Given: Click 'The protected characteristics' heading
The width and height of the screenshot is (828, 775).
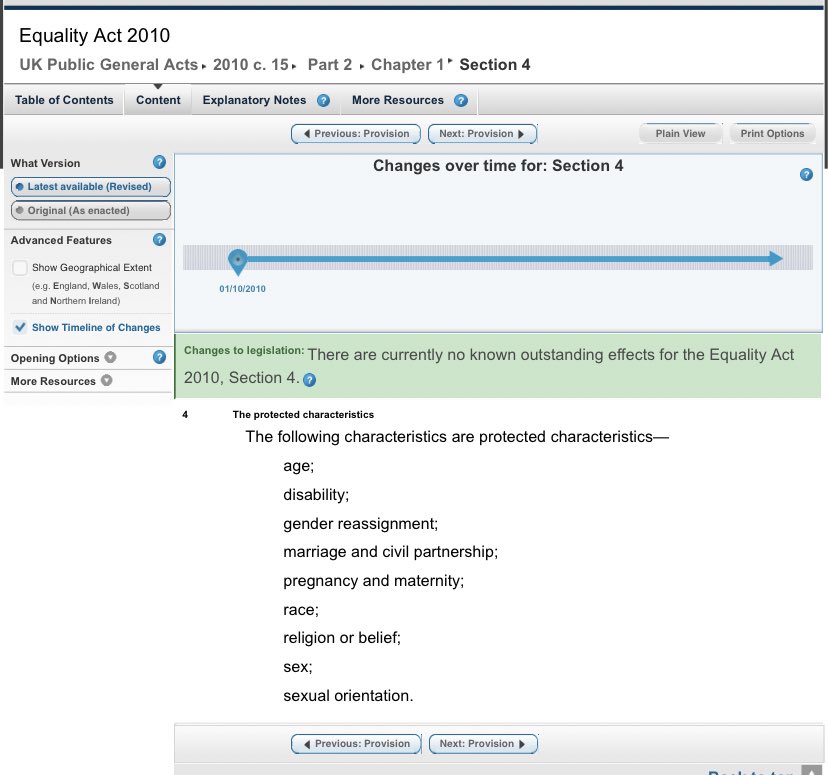Looking at the screenshot, I should [x=303, y=415].
